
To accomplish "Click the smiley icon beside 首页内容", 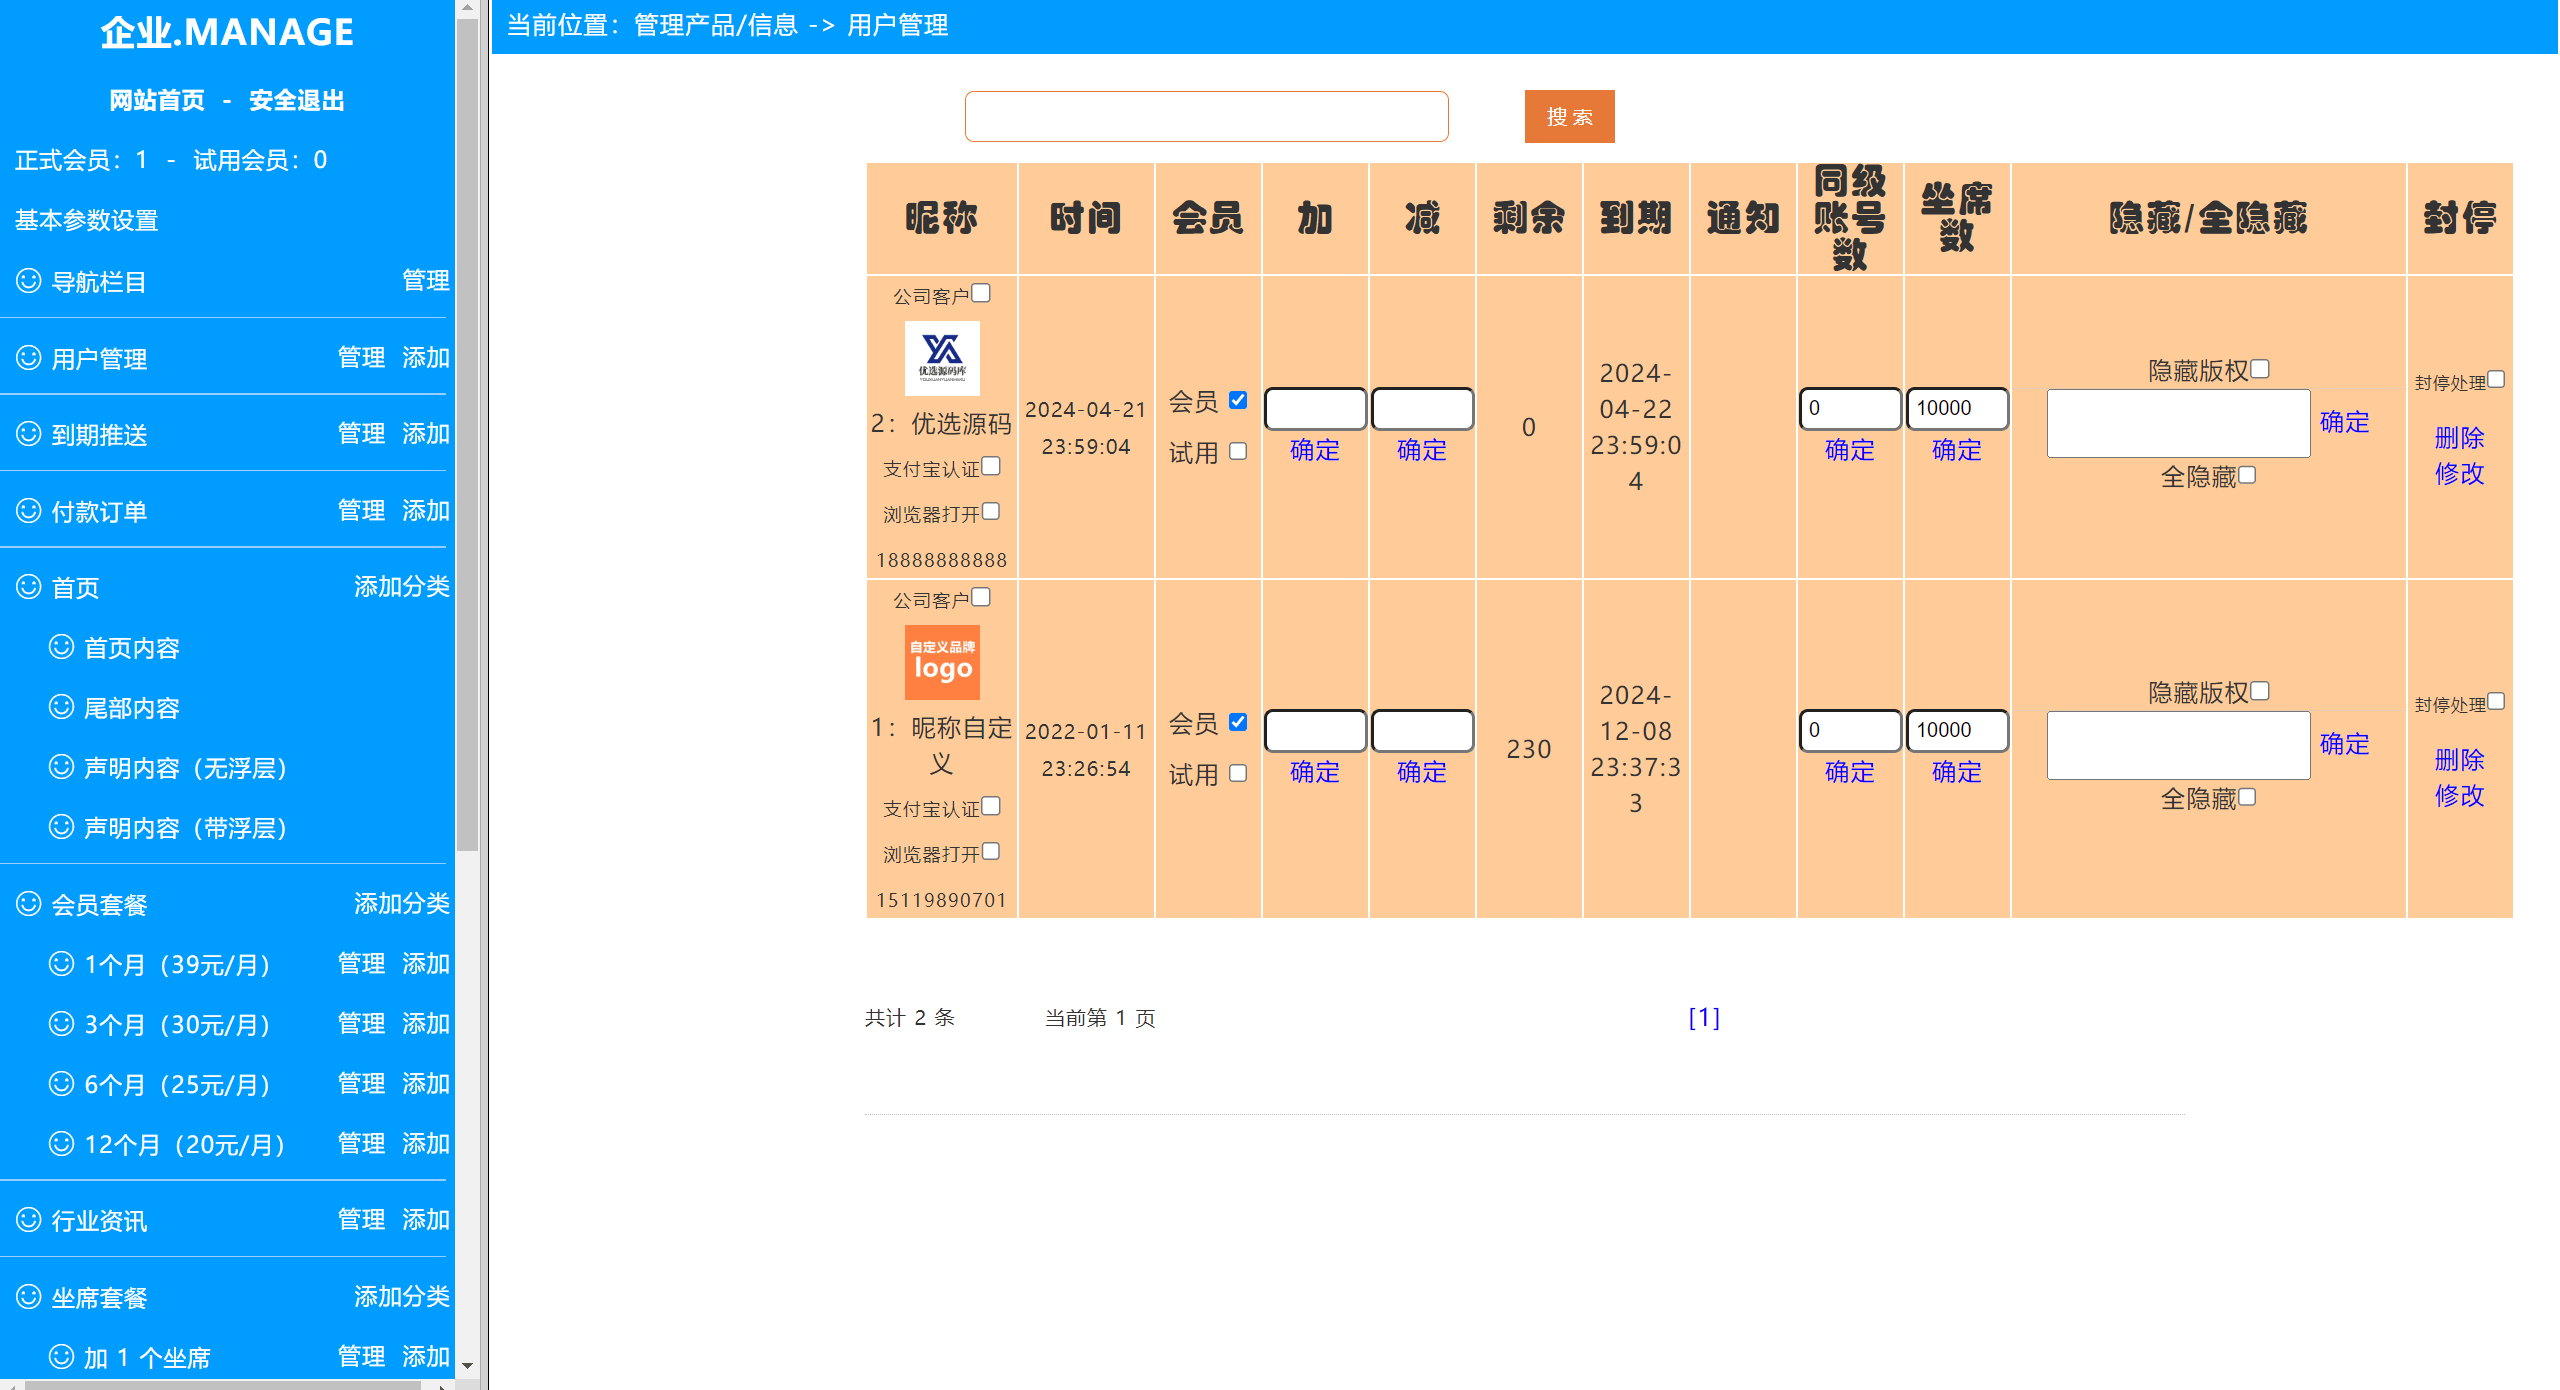I will (x=62, y=647).
